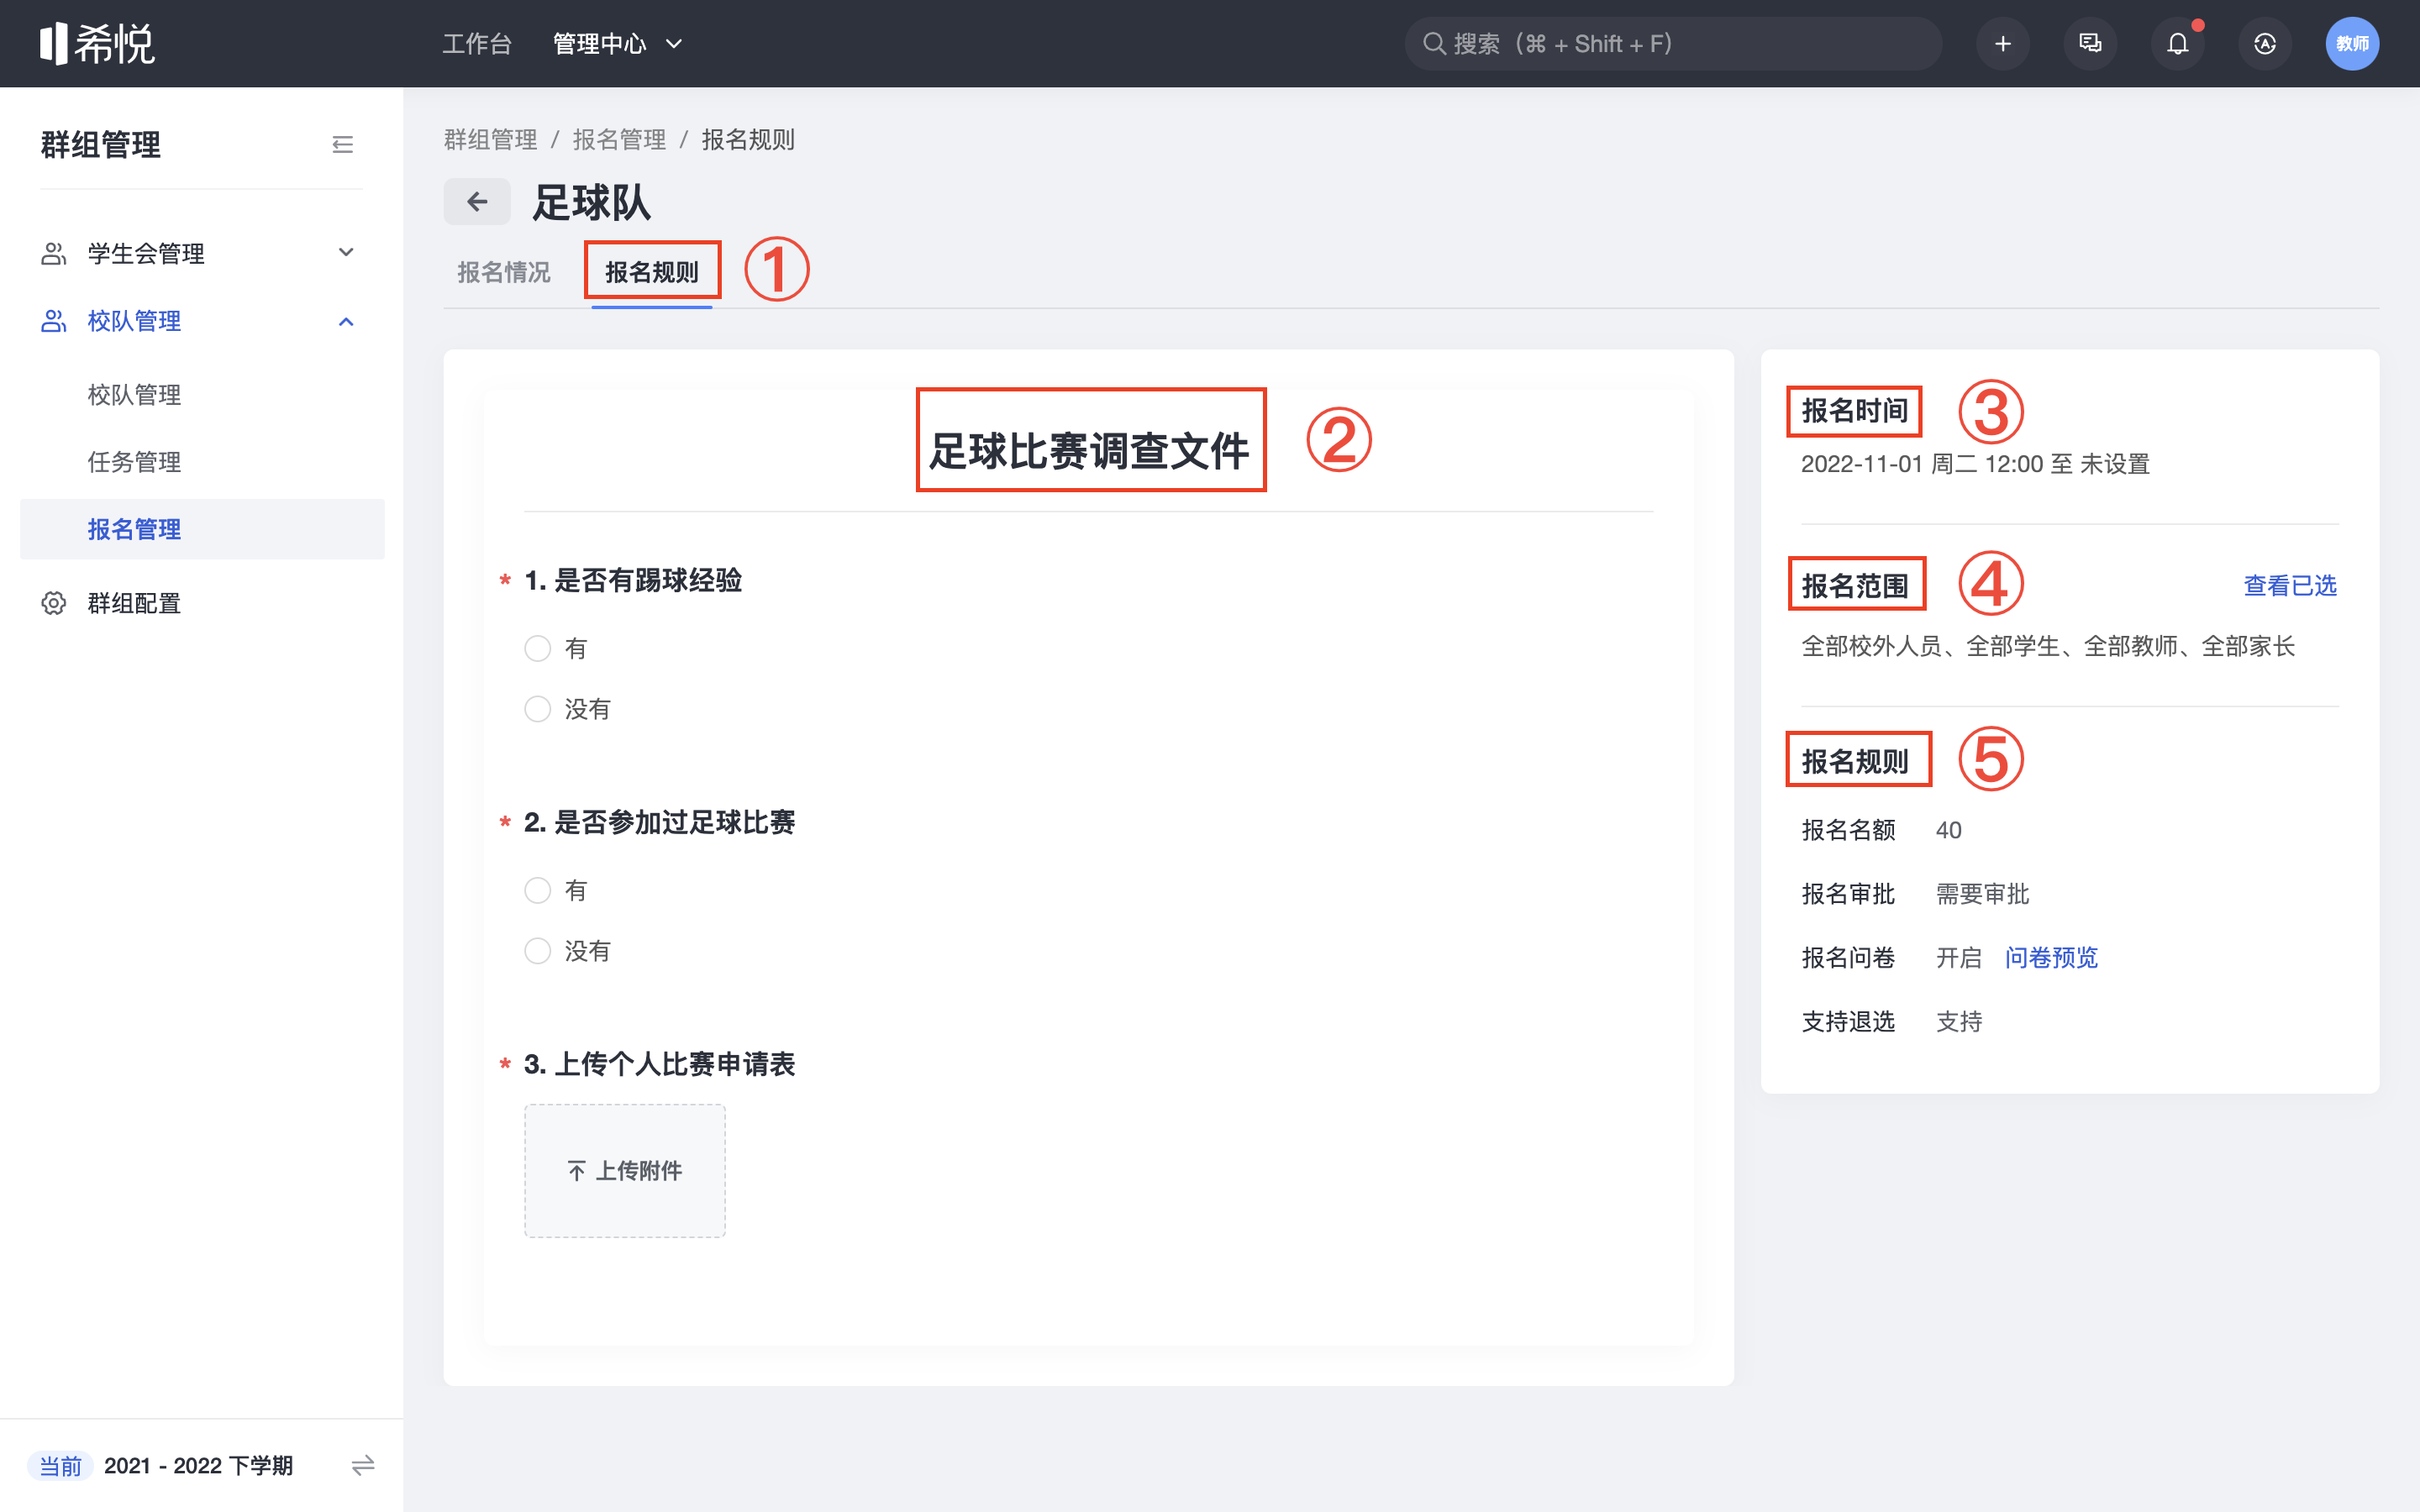
Task: Click question 3. 上传个人比赛申请表
Action: click(x=659, y=1064)
